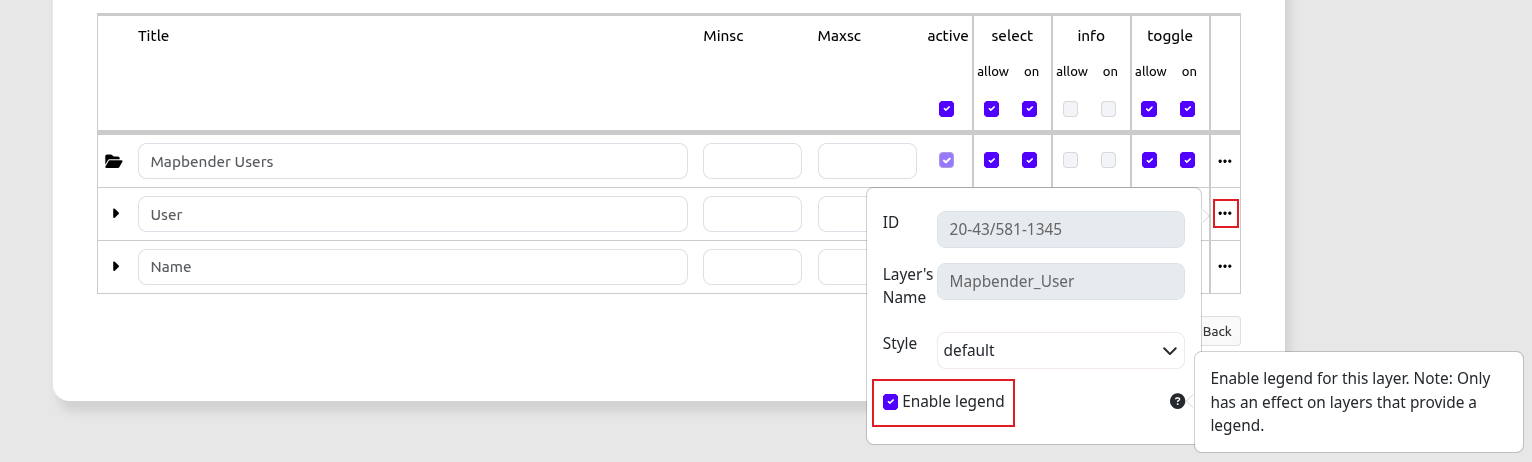
Task: Toggle header active checkbox
Action: coord(946,109)
